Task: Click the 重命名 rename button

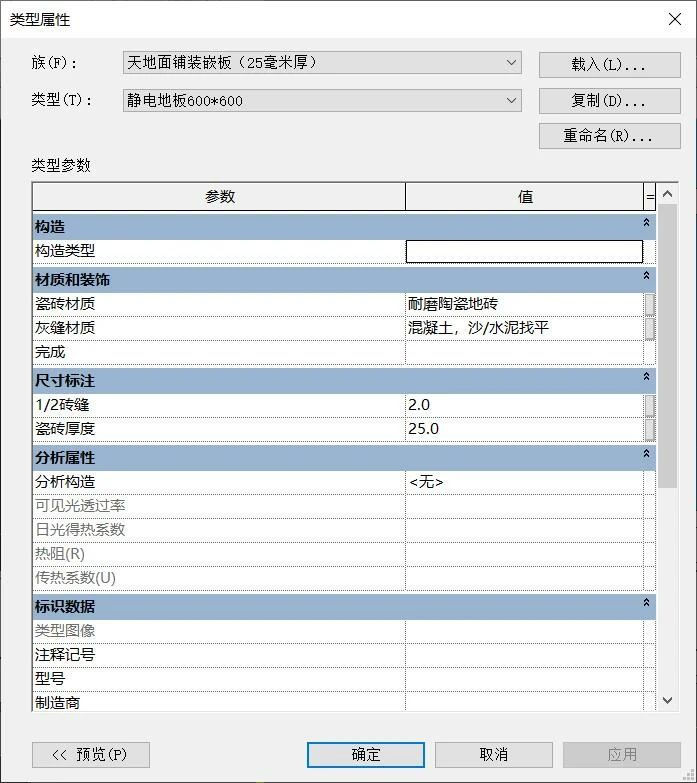Action: tap(608, 136)
